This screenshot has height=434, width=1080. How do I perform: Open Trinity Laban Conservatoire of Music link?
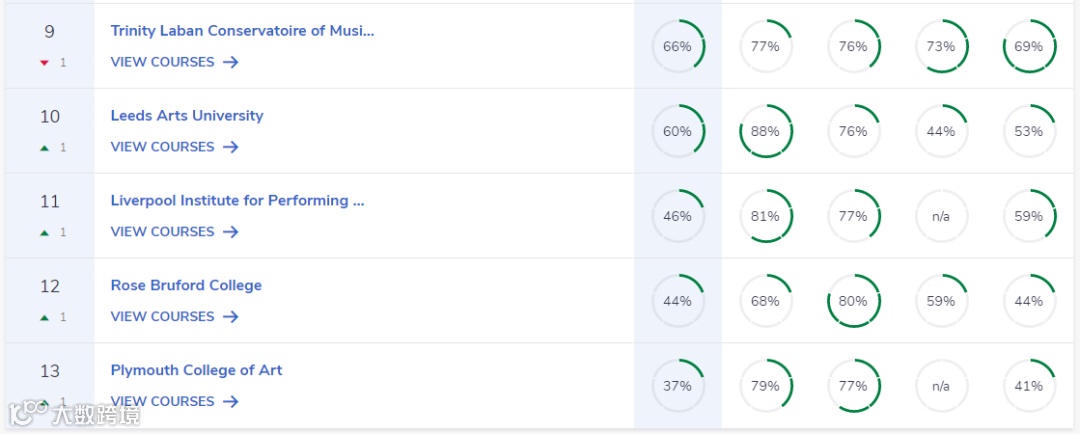pyautogui.click(x=242, y=31)
